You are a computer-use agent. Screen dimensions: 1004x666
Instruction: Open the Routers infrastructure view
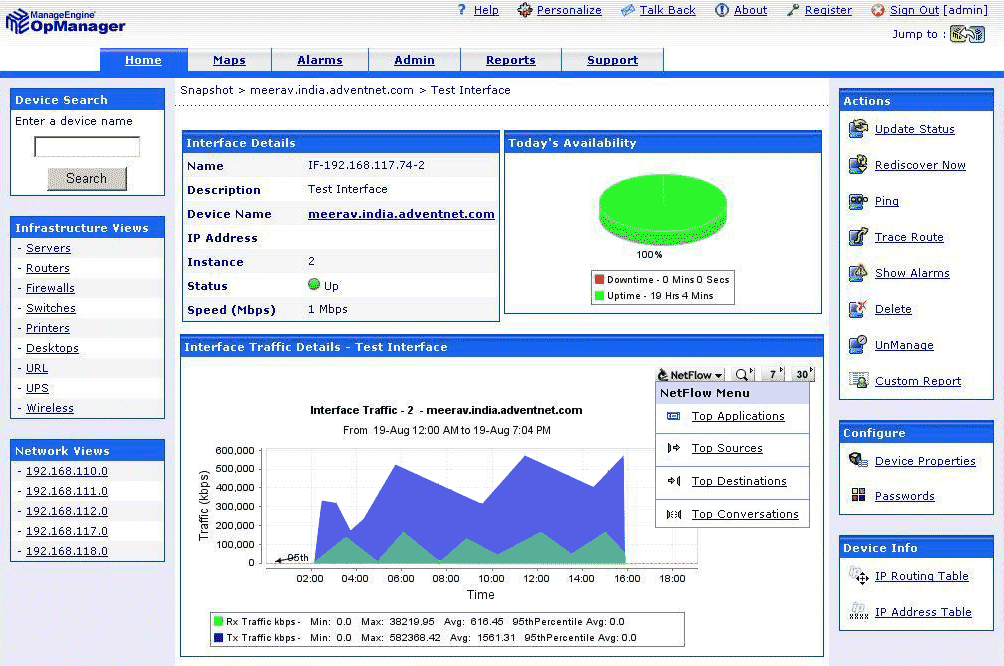pos(47,268)
